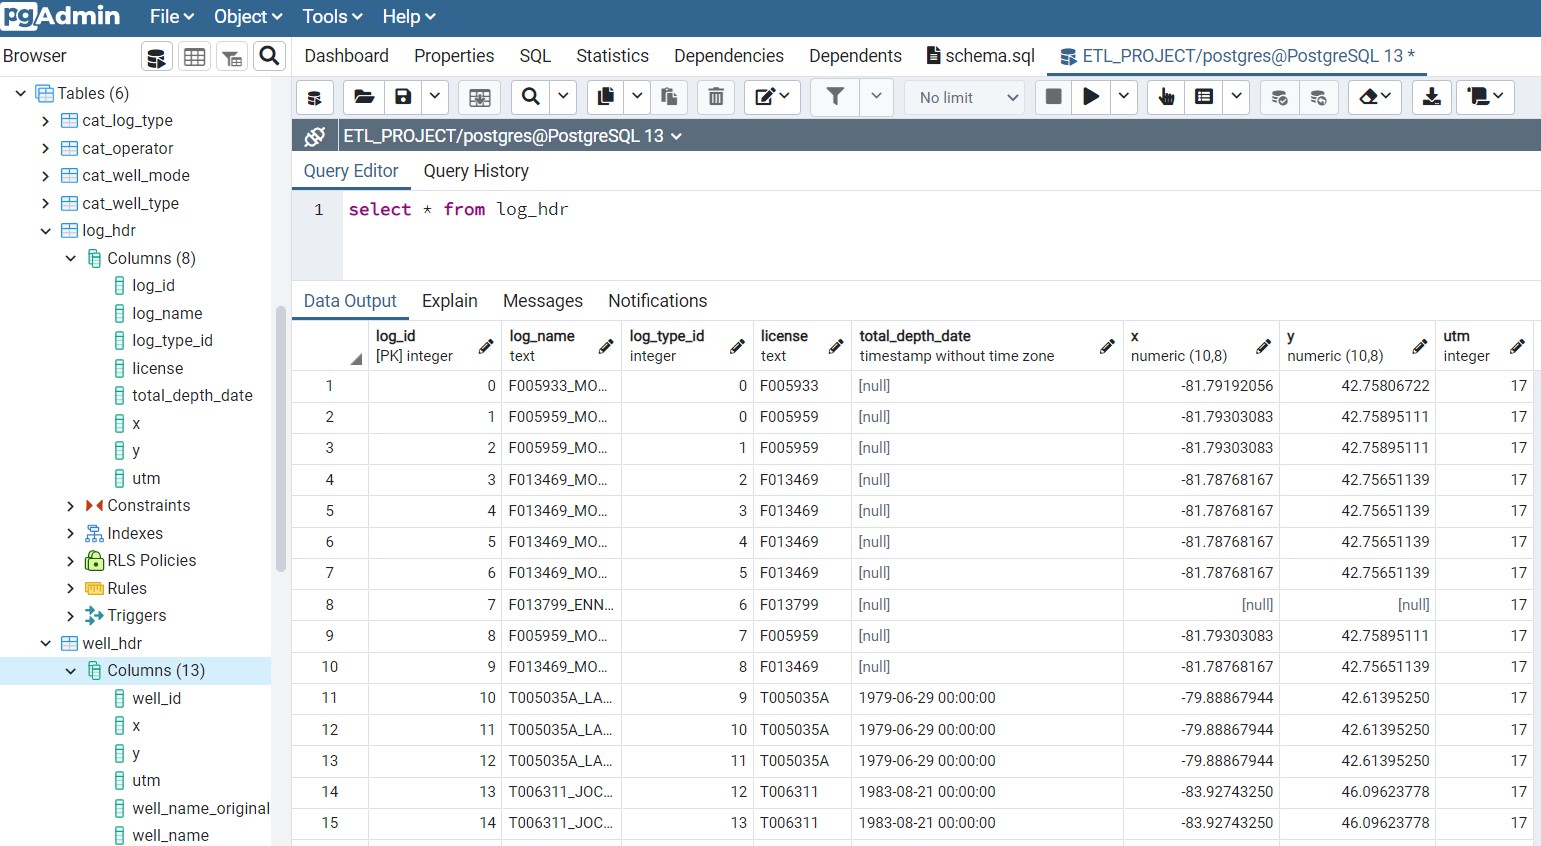Viewport: 1541px width, 846px height.
Task: Click the Find magnifier icon in toolbar
Action: click(531, 97)
